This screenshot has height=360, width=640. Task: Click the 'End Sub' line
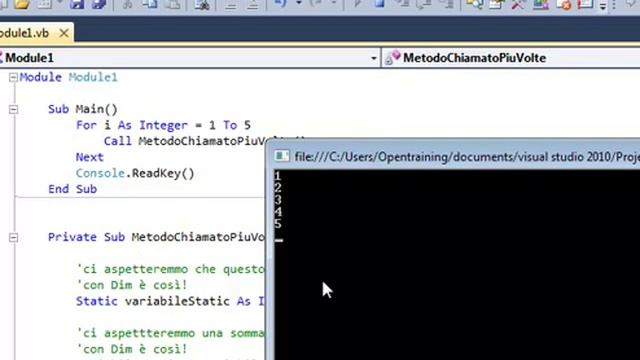tap(72, 189)
